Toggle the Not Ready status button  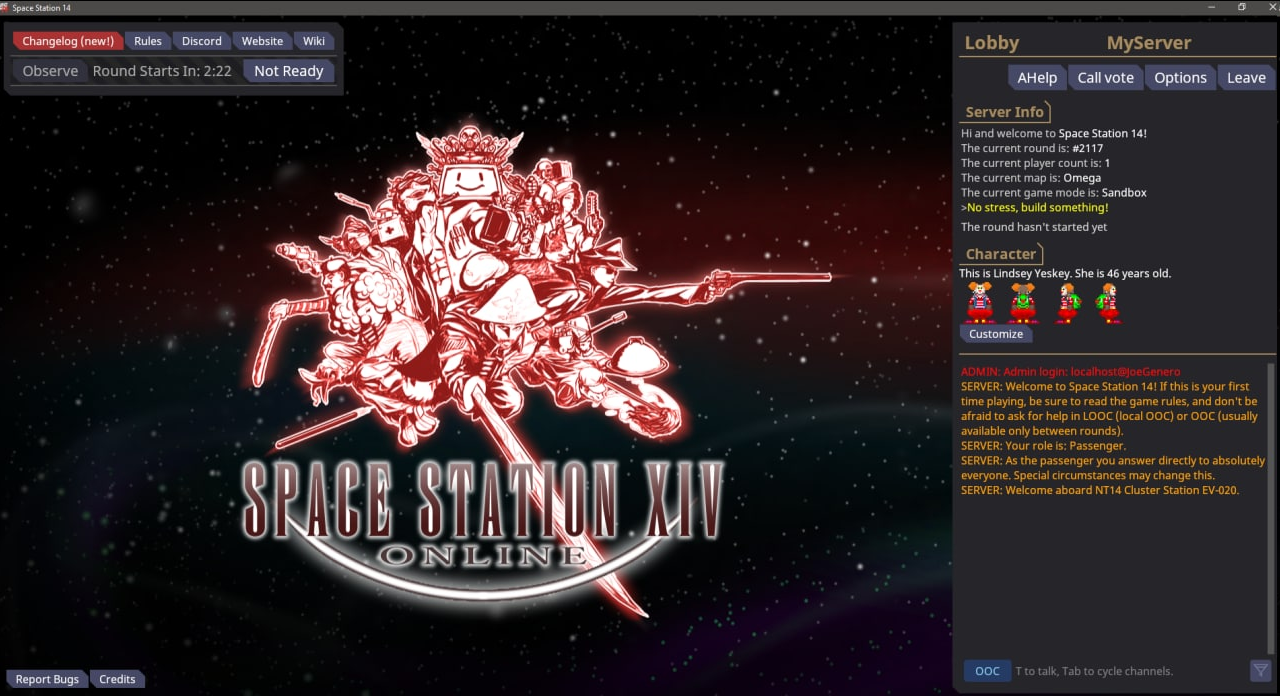[288, 71]
